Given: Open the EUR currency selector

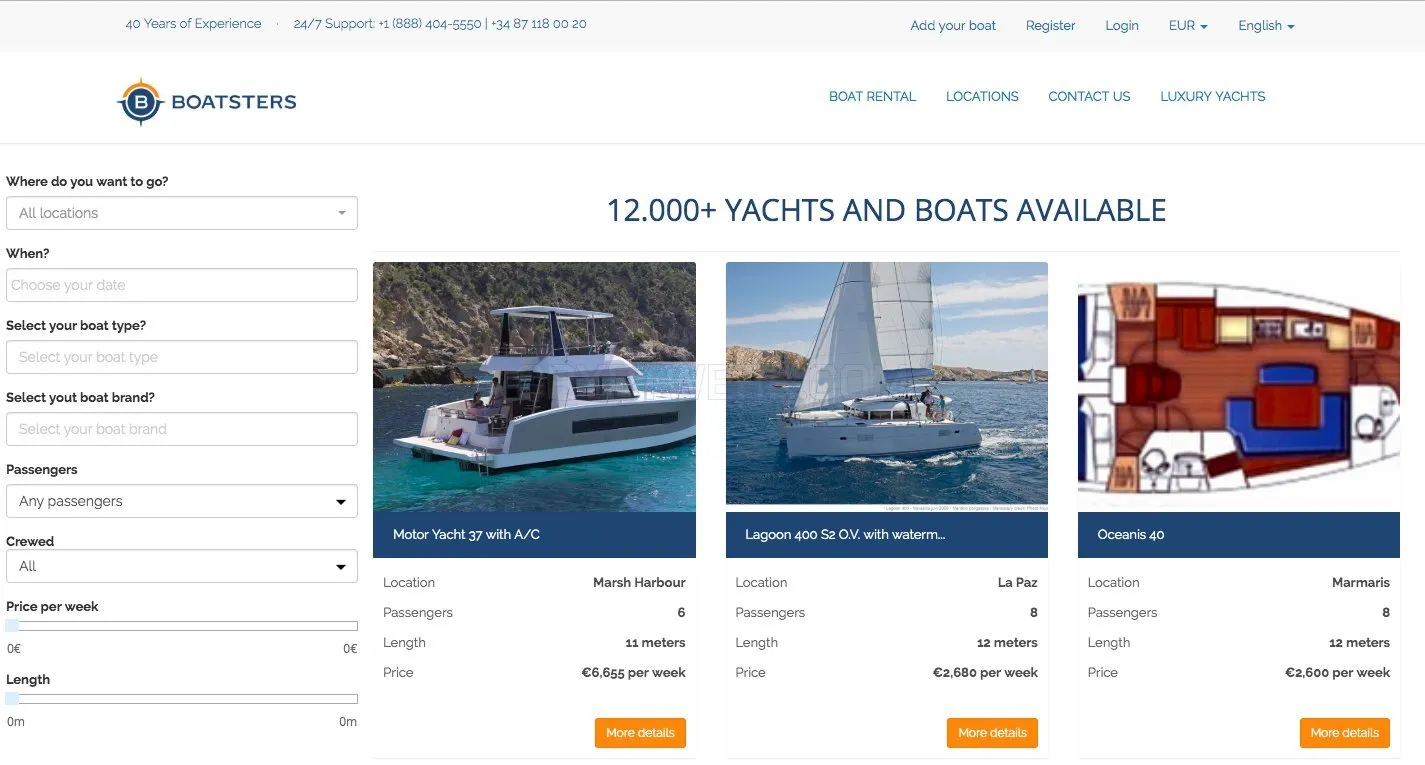Looking at the screenshot, I should (1188, 26).
